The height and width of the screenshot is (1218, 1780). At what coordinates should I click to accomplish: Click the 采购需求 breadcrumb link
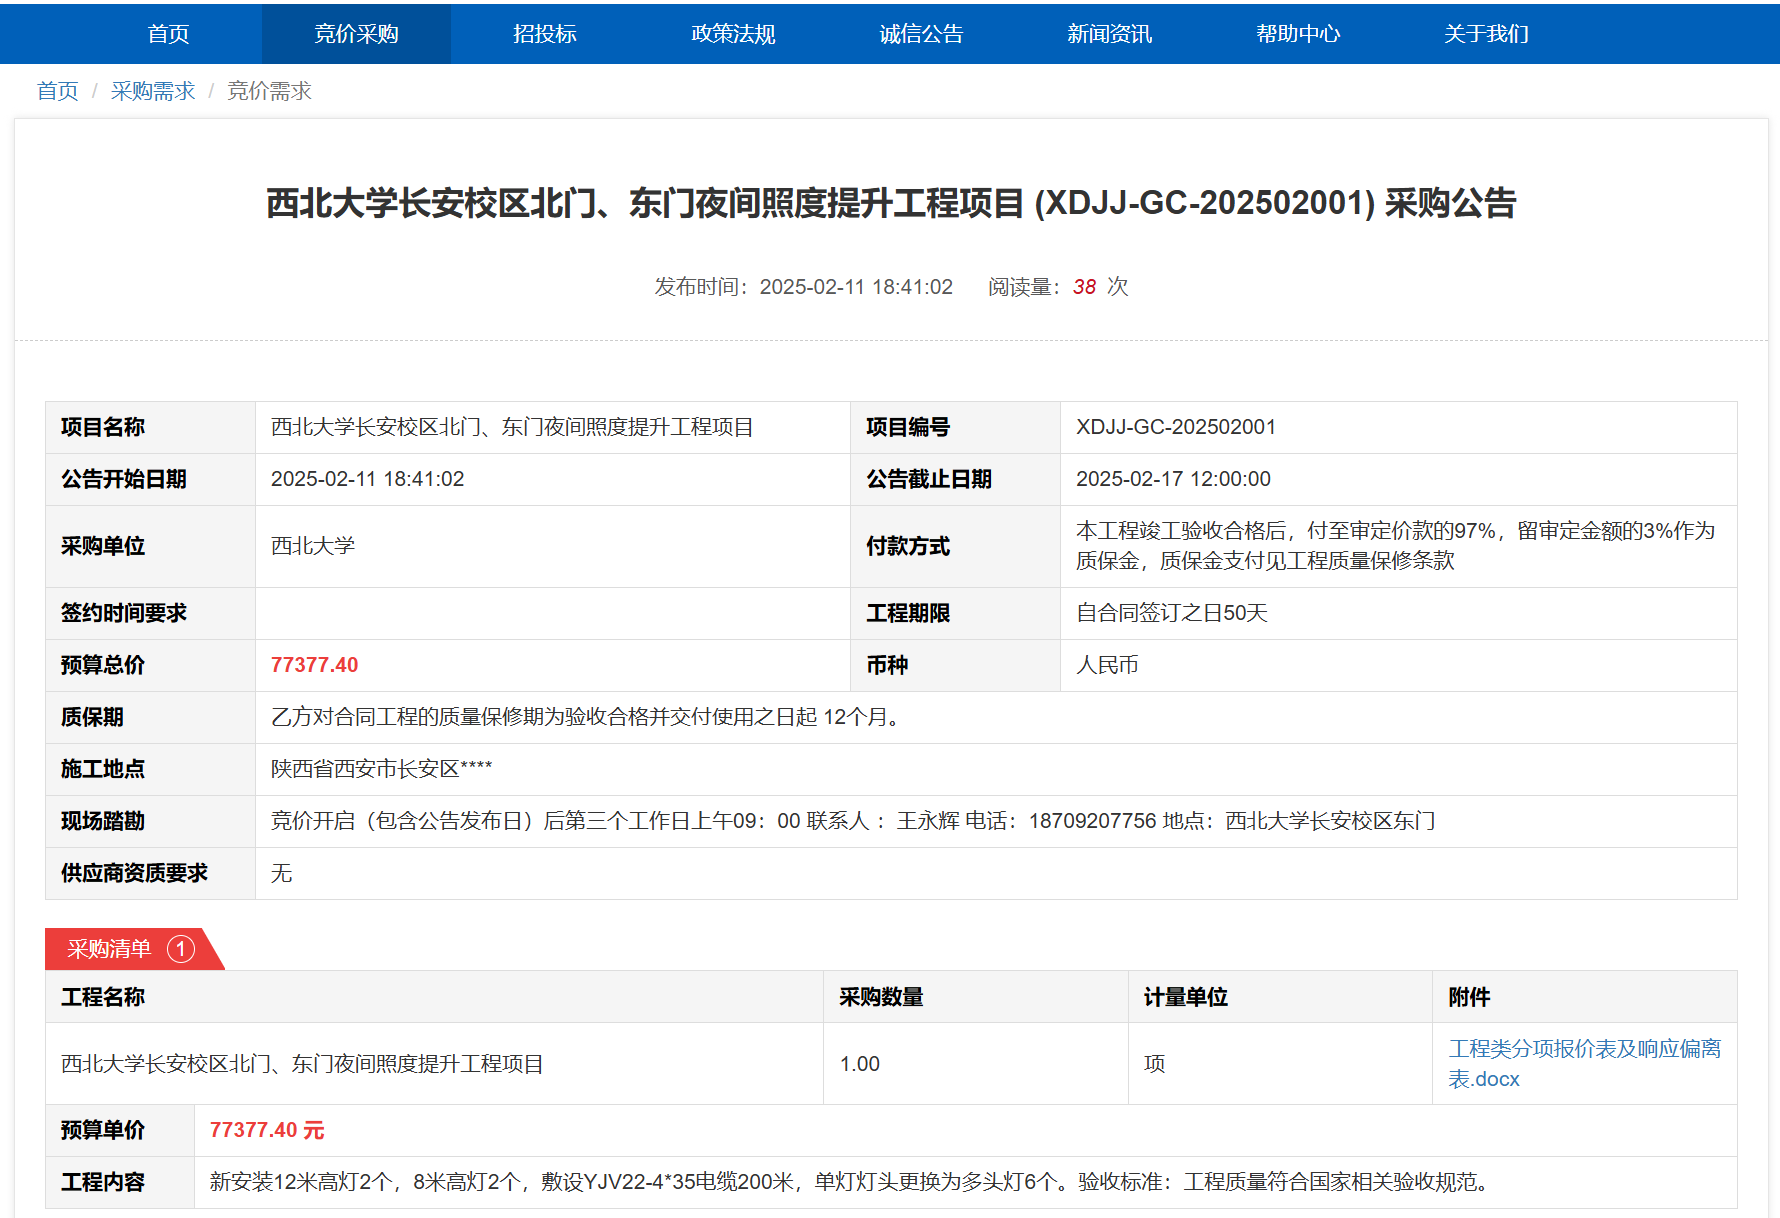coord(153,91)
